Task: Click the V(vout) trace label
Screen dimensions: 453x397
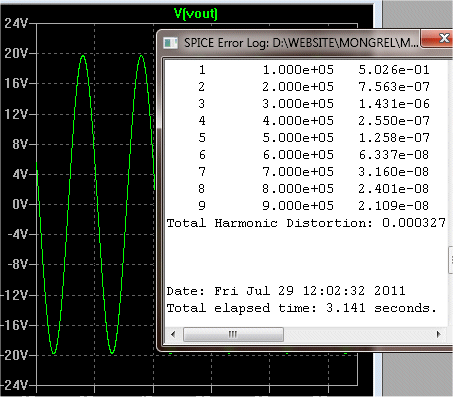Action: pos(196,14)
